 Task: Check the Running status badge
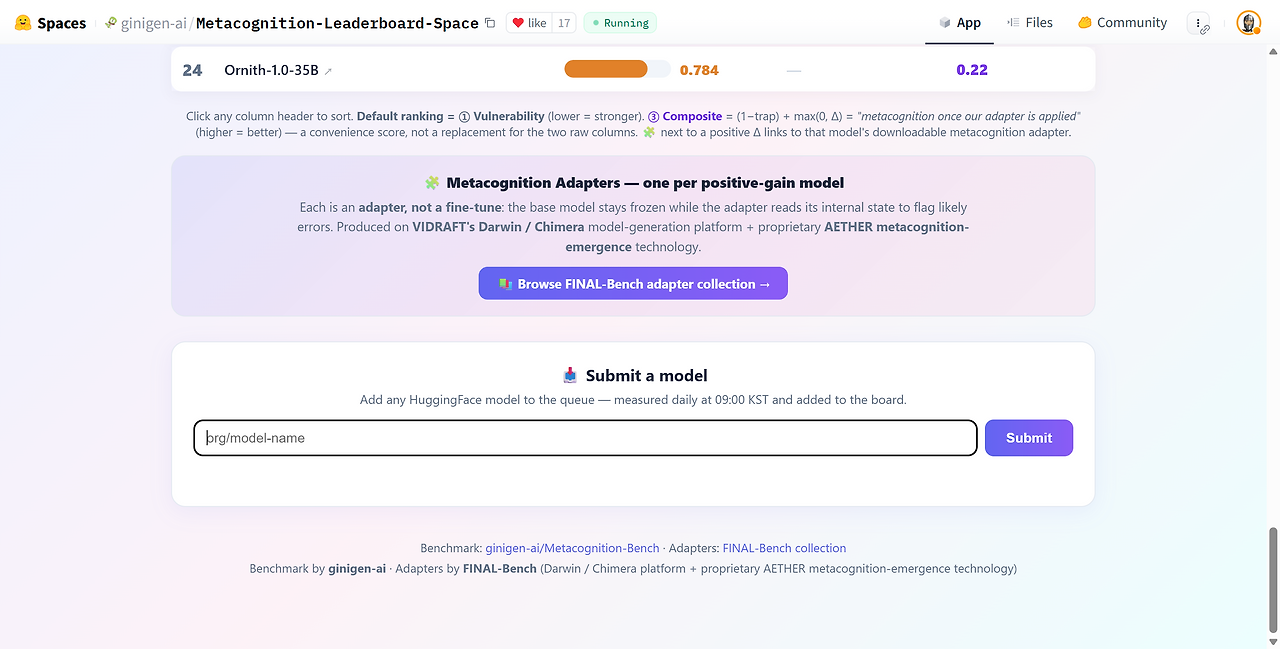coord(620,23)
